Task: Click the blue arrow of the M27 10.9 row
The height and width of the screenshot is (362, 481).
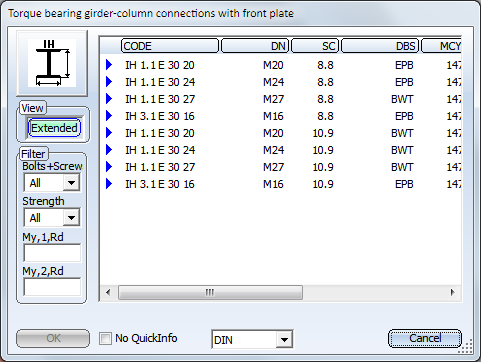Action: (x=109, y=167)
